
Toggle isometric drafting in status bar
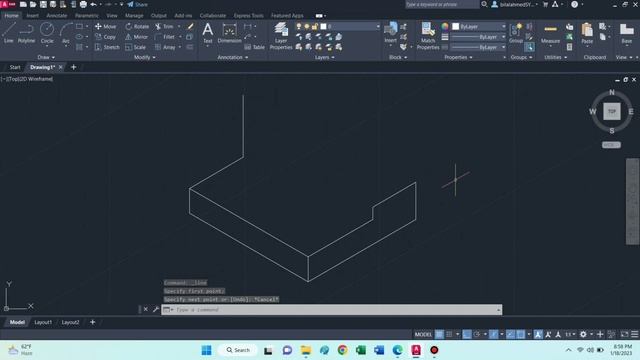pyautogui.click(x=493, y=334)
